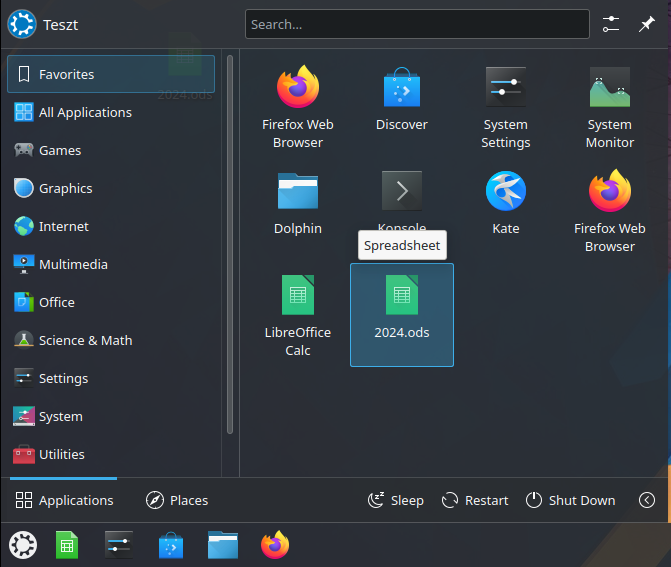The image size is (671, 567).
Task: Open System Settings from the taskbar
Action: [119, 545]
